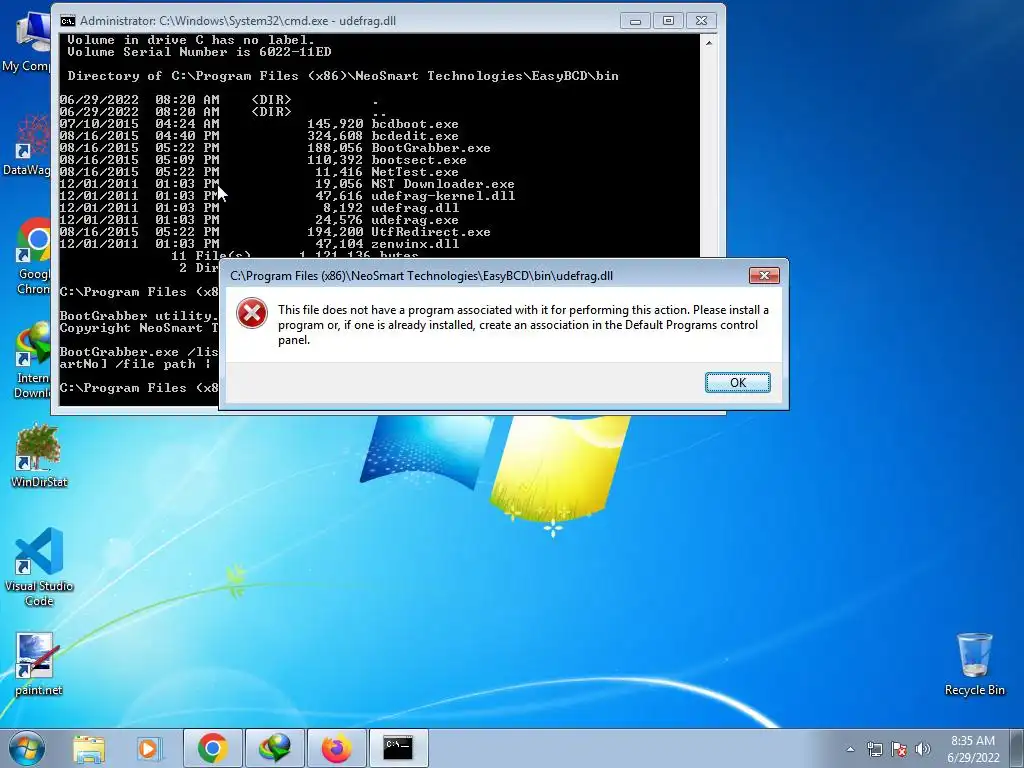Click the NetTest.exe listing line
1024x768 pixels.
click(x=259, y=172)
